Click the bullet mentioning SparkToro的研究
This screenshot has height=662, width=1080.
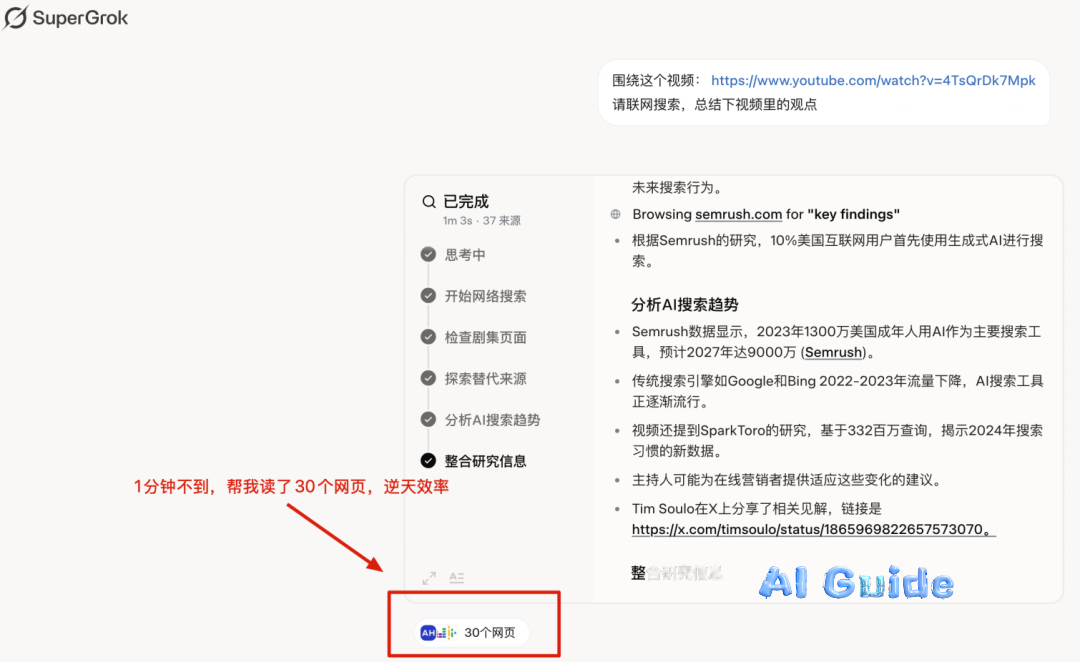(837, 441)
